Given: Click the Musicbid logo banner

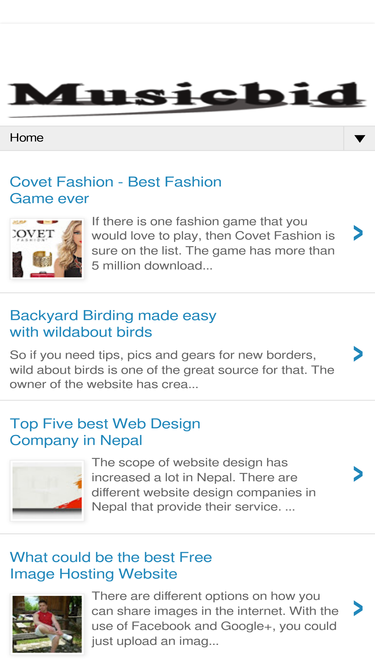Looking at the screenshot, I should tap(187, 100).
